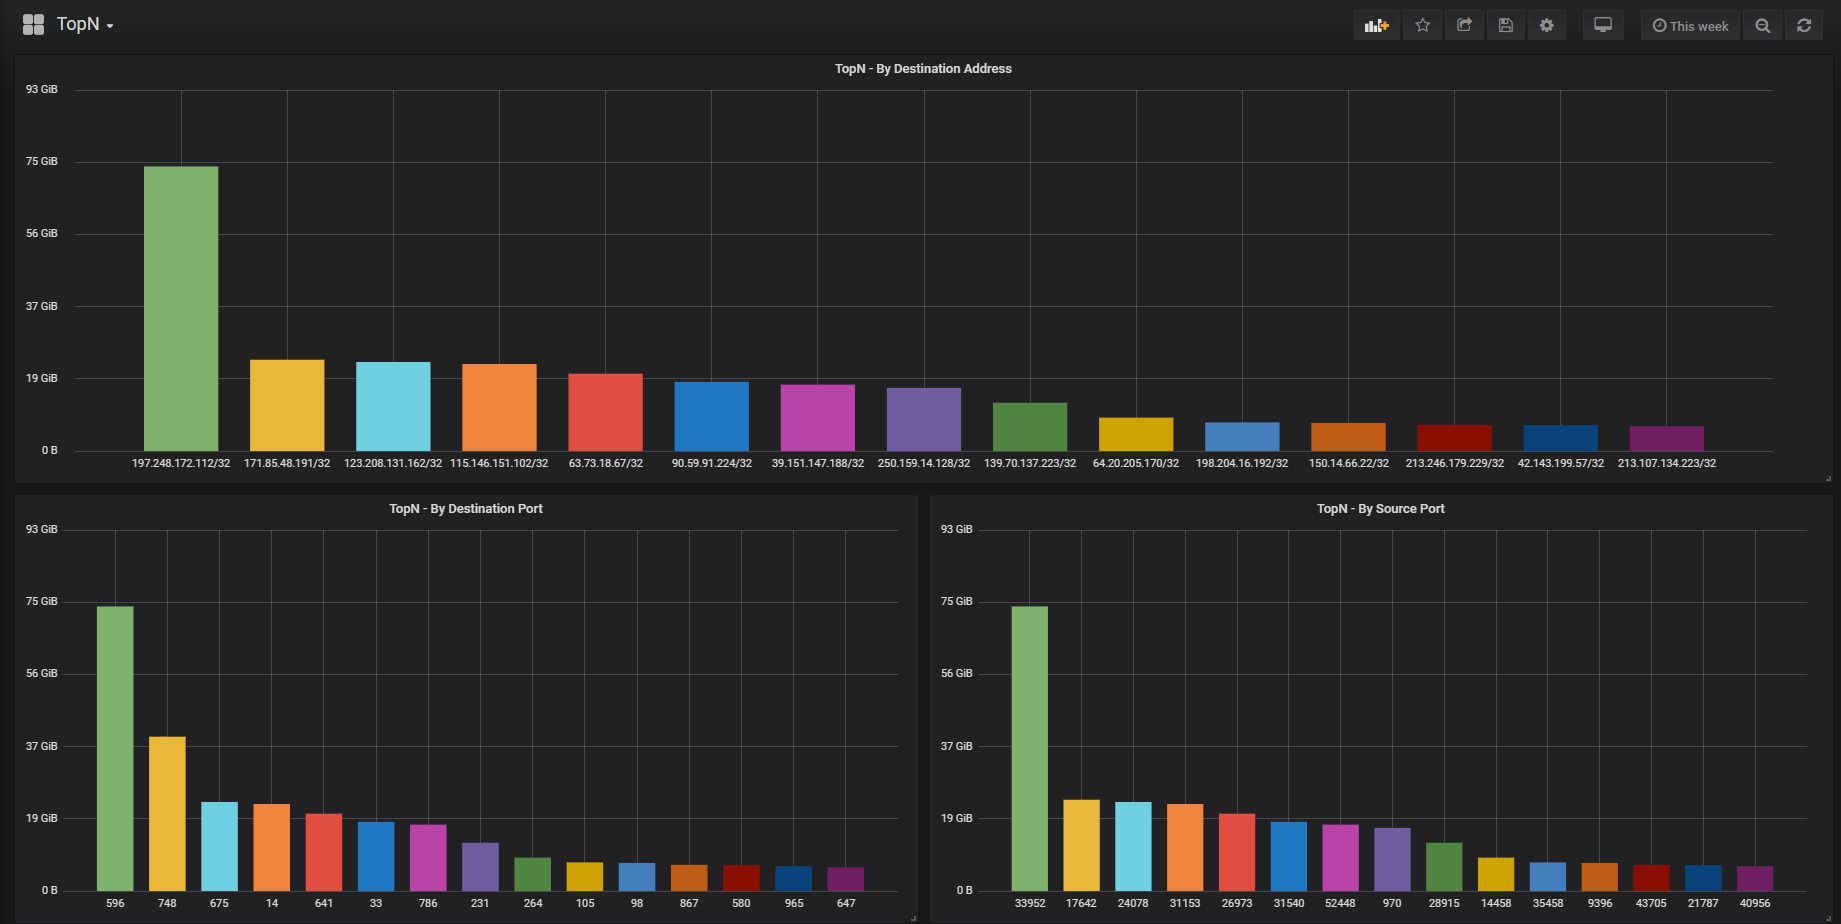Expand the TopN dropdown arrow next to the title
This screenshot has height=924, width=1841.
click(x=112, y=27)
